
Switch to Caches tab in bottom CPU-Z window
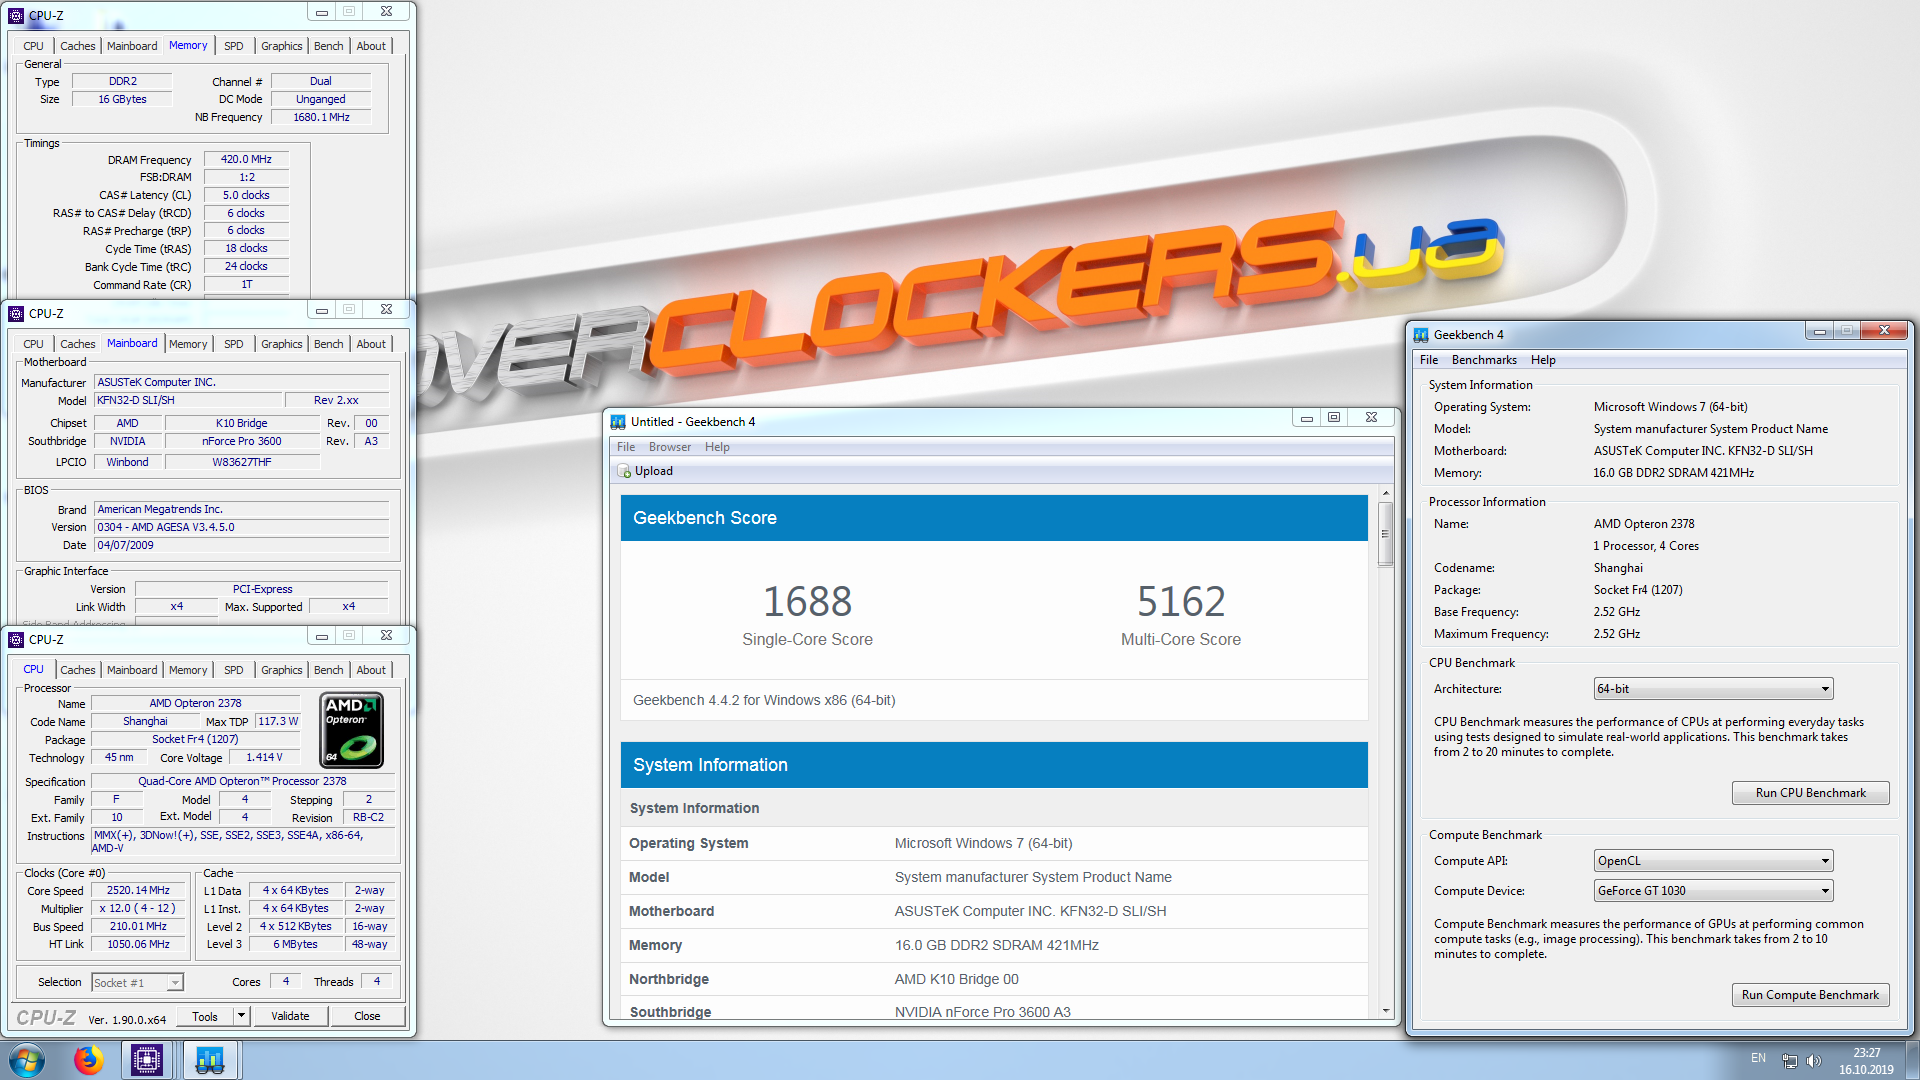[78, 670]
